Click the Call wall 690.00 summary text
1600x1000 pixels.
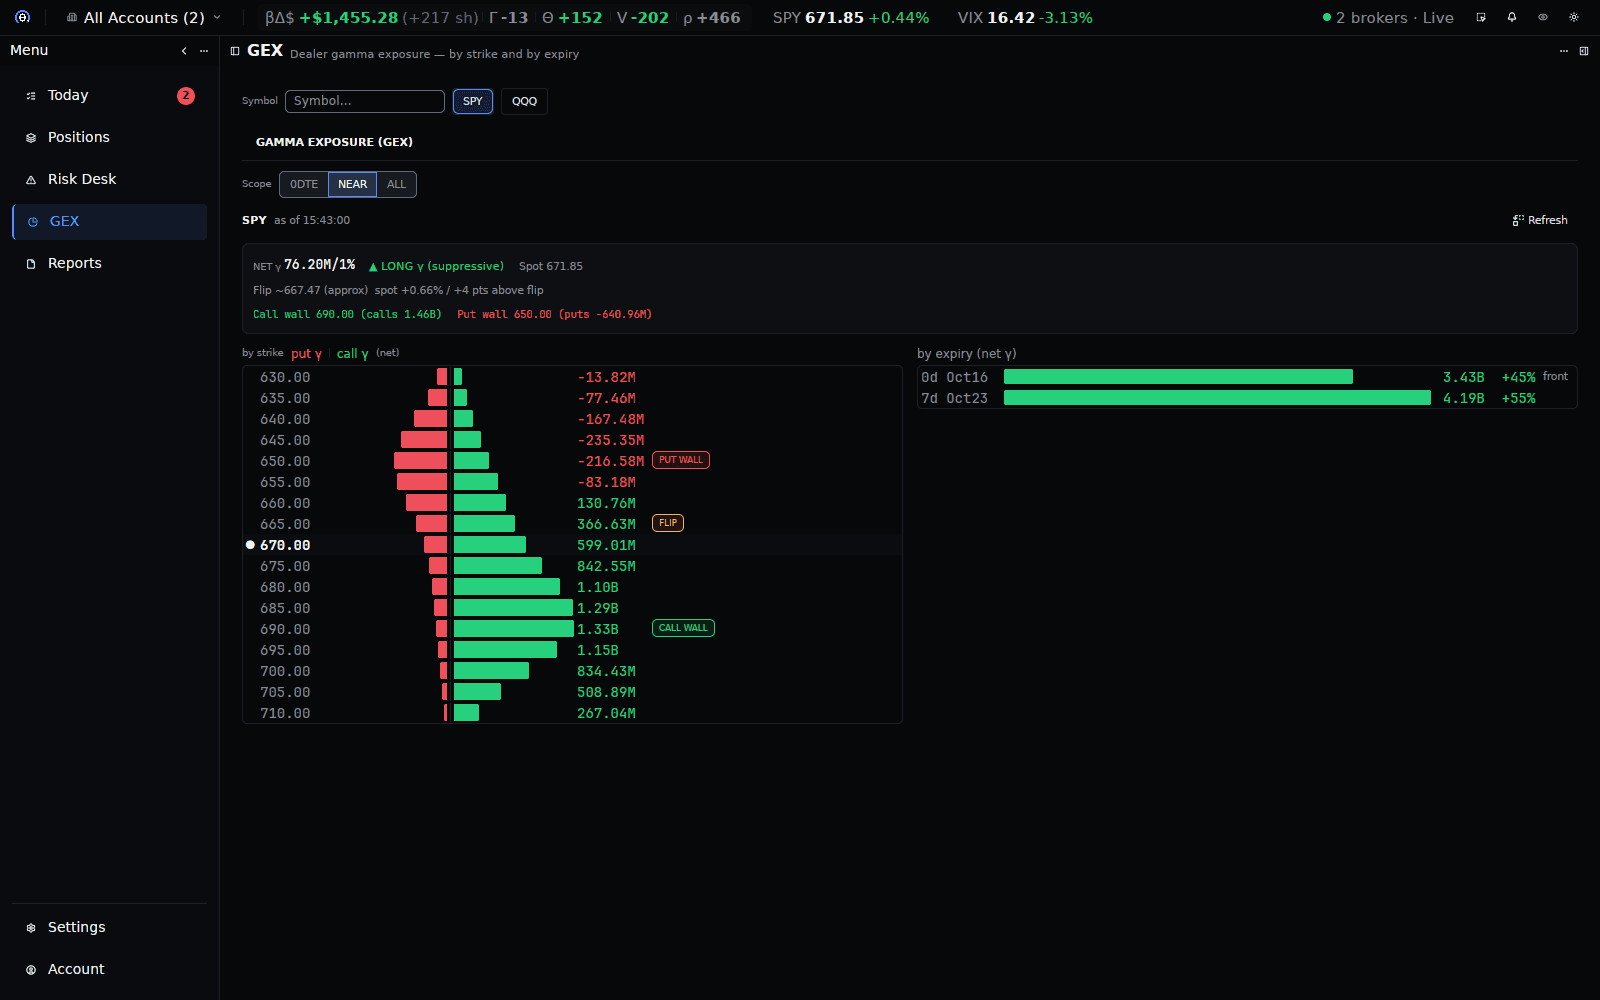[347, 314]
